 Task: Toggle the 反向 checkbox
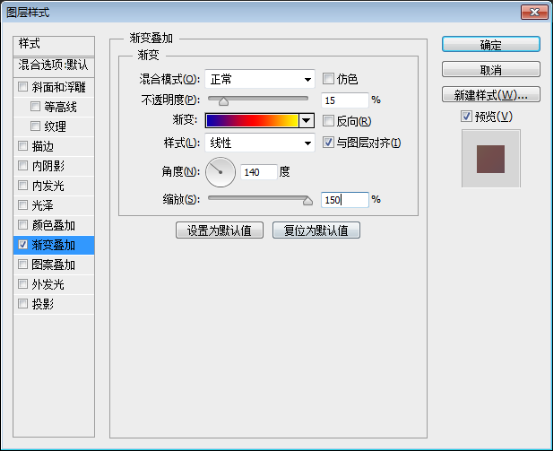click(x=328, y=121)
